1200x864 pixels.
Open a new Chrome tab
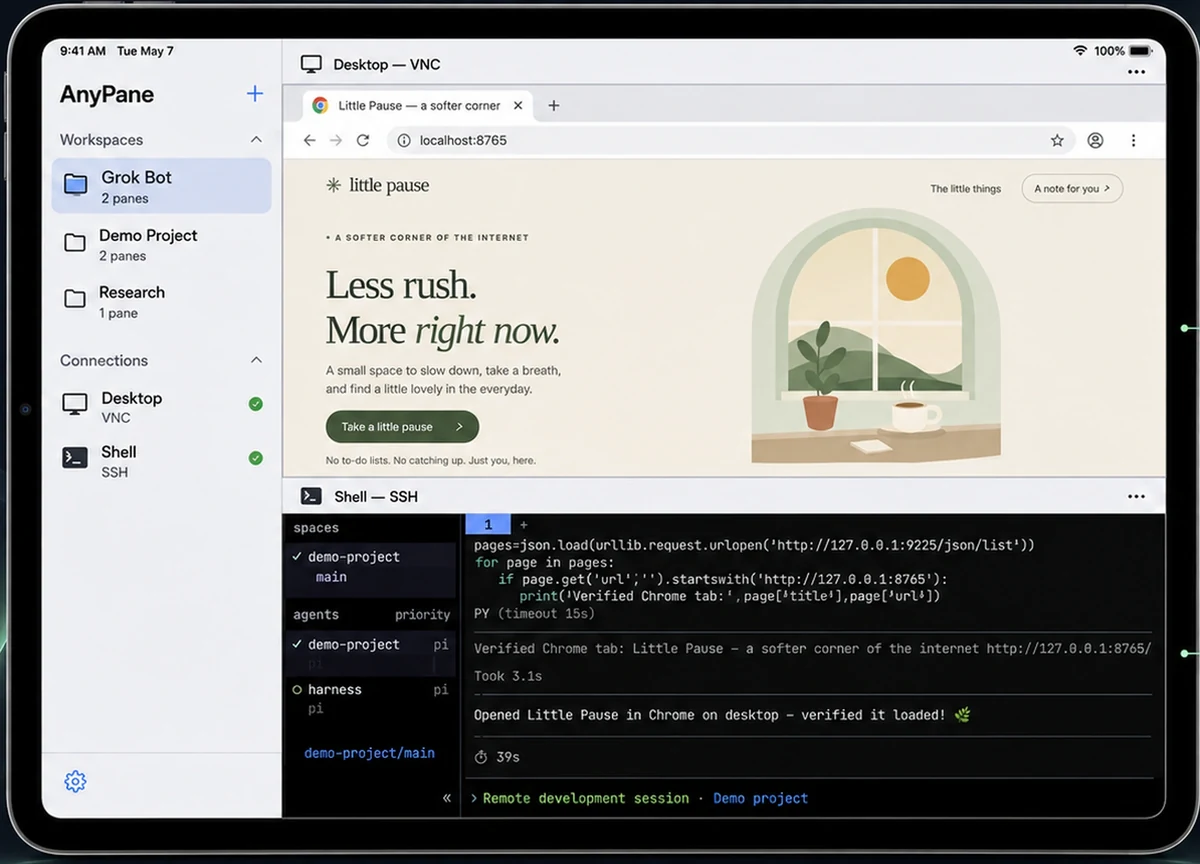pyautogui.click(x=553, y=105)
